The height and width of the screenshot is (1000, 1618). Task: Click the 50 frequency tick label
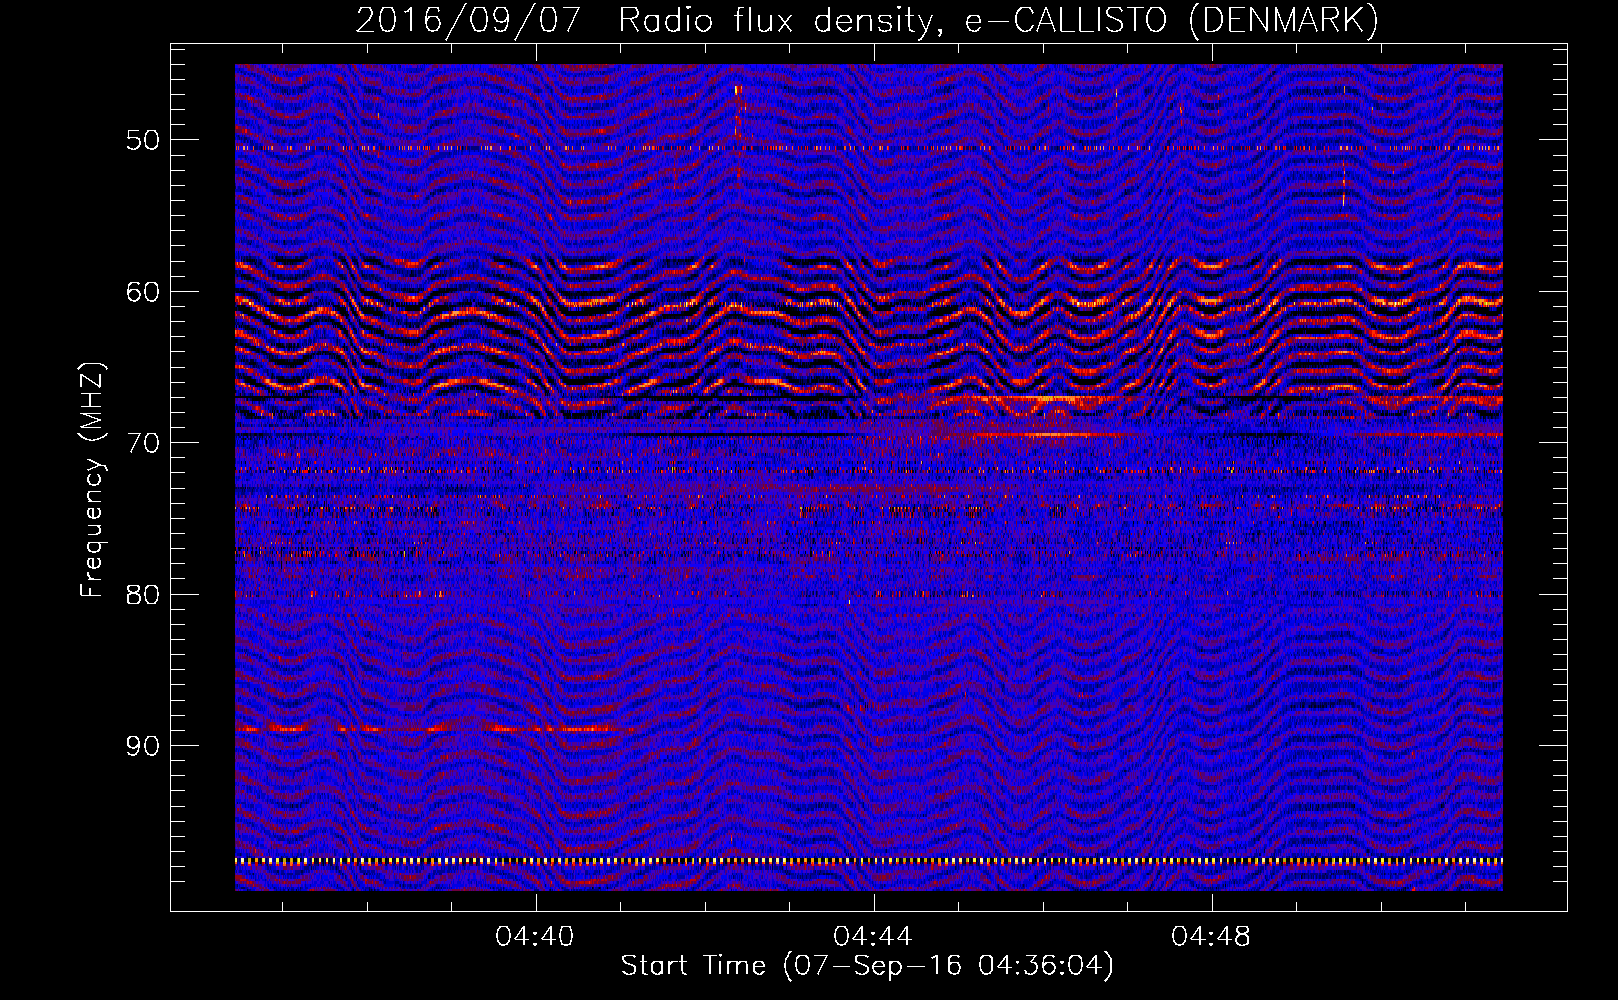pyautogui.click(x=143, y=140)
